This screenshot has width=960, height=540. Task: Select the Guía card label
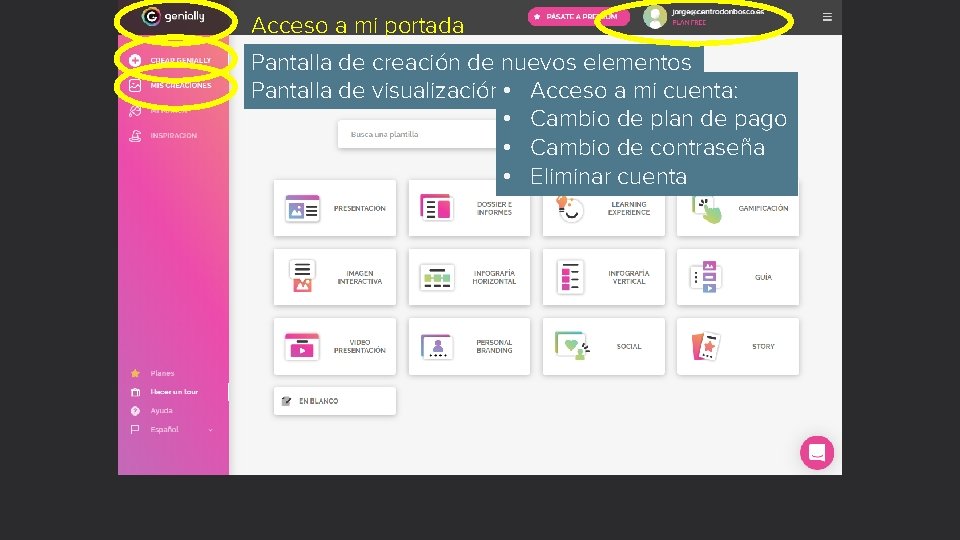[763, 277]
